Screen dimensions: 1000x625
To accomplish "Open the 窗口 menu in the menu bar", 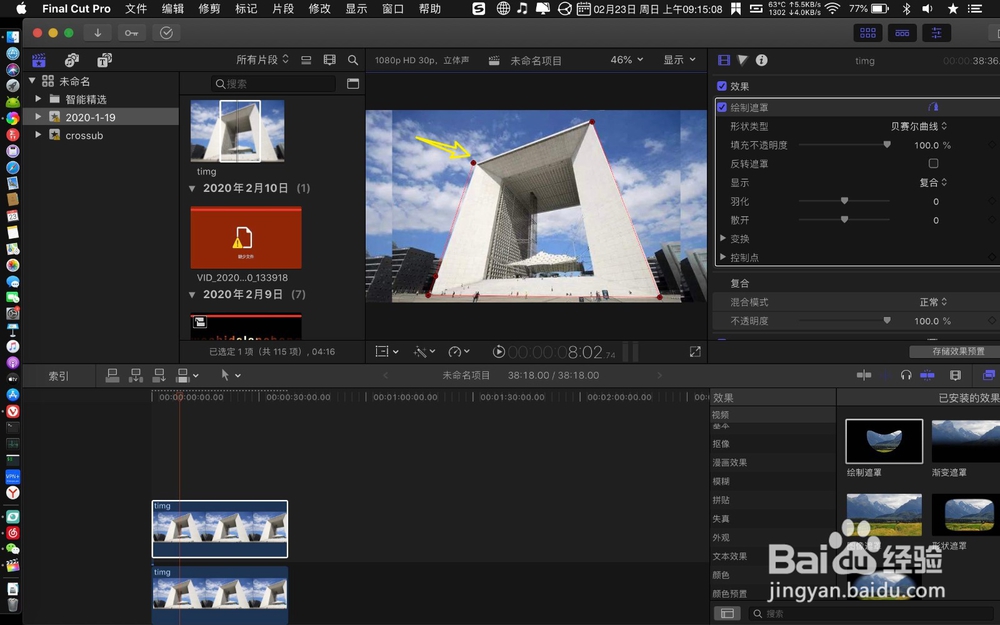I will click(391, 9).
